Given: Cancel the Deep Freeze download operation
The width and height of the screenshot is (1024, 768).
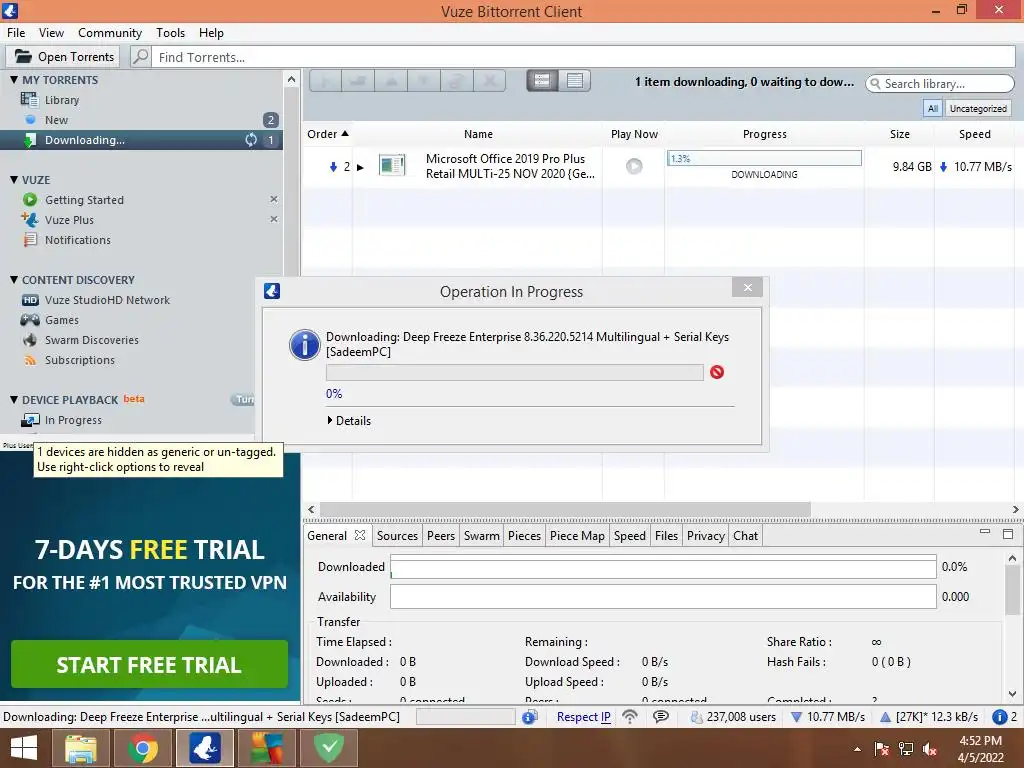Looking at the screenshot, I should click(717, 372).
